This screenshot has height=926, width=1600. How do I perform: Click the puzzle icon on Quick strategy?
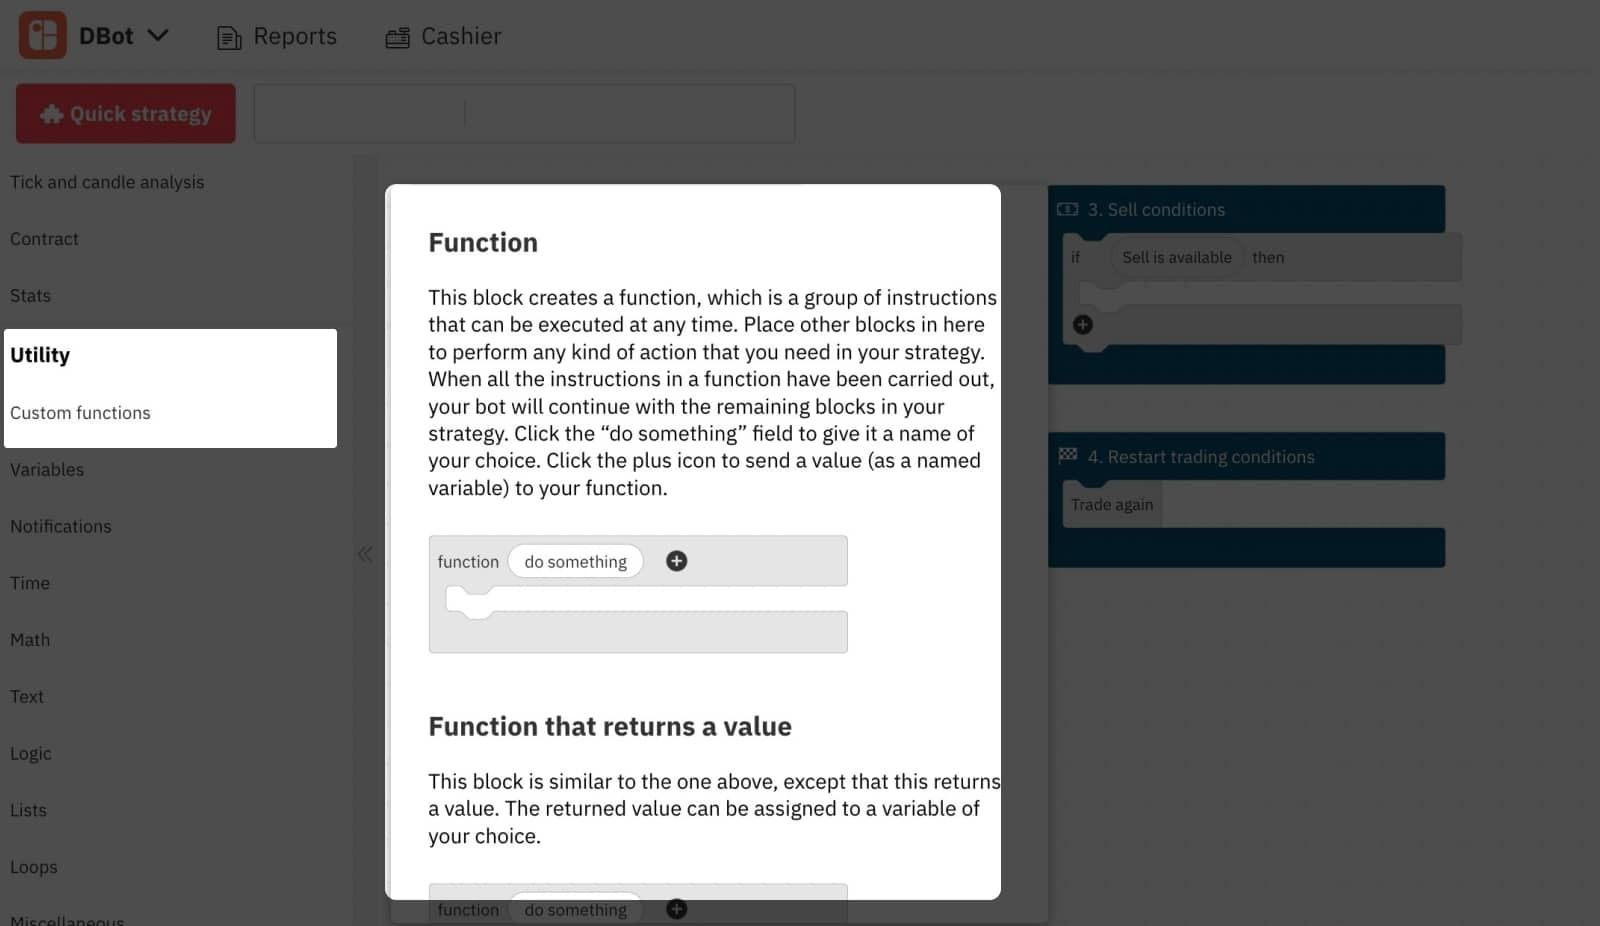pyautogui.click(x=50, y=113)
